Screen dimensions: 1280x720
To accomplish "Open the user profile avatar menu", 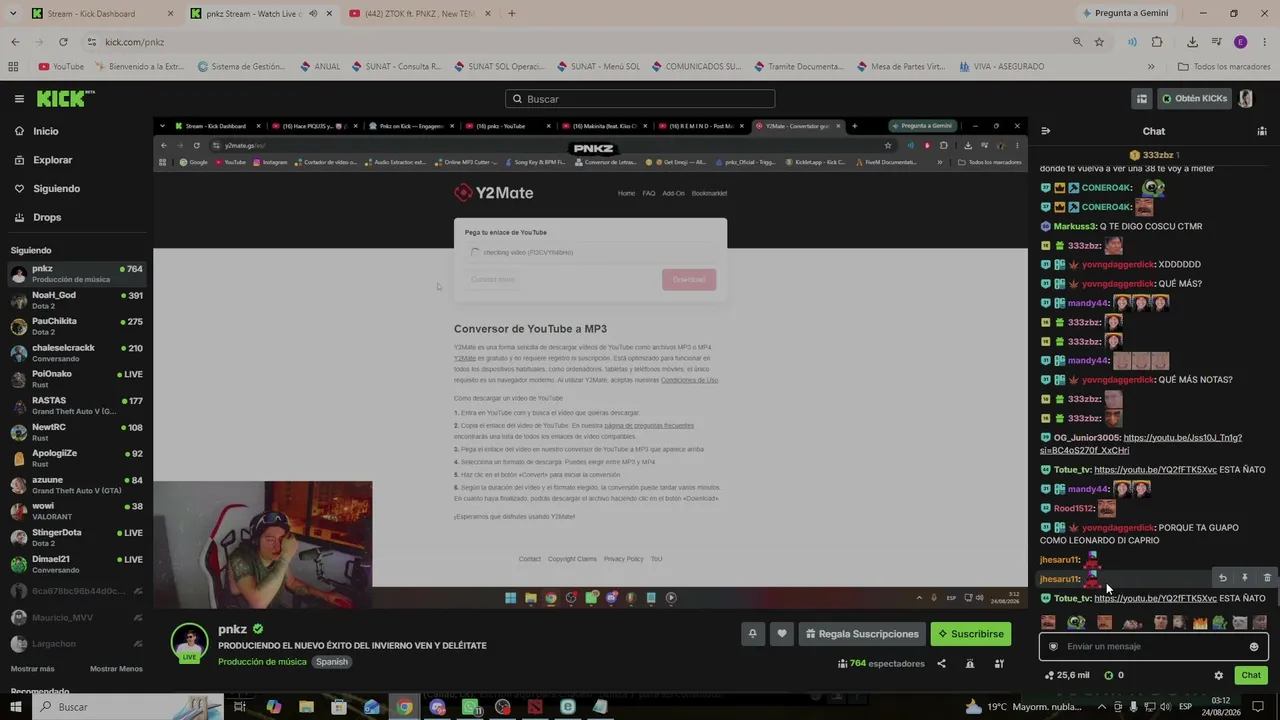I will coord(1246,99).
